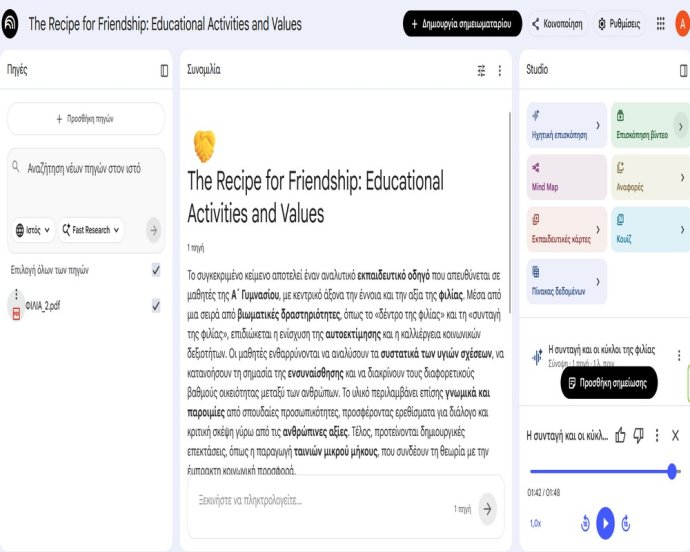The image size is (690, 552).
Task: Click thumbs down on the audio overview
Action: [x=638, y=435]
